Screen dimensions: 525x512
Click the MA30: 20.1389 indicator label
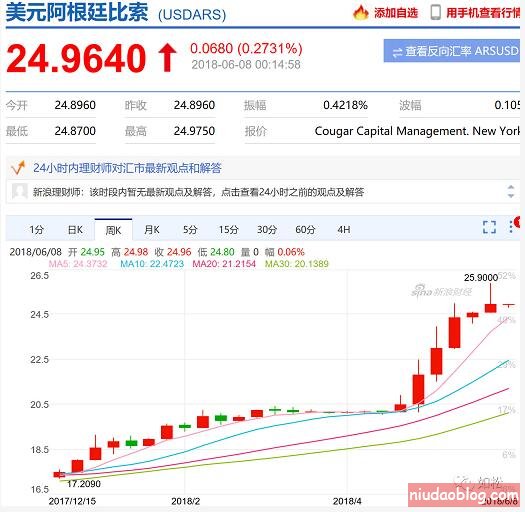coord(297,264)
